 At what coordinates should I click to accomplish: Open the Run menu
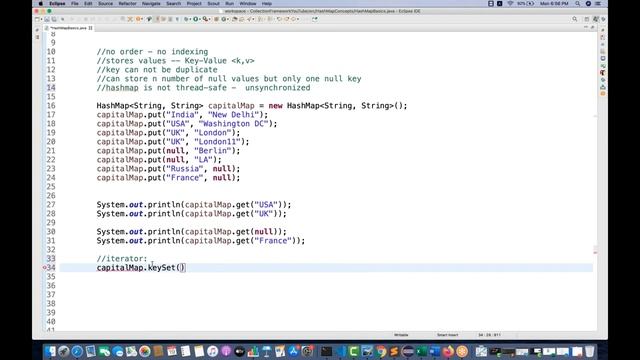coord(229,4)
